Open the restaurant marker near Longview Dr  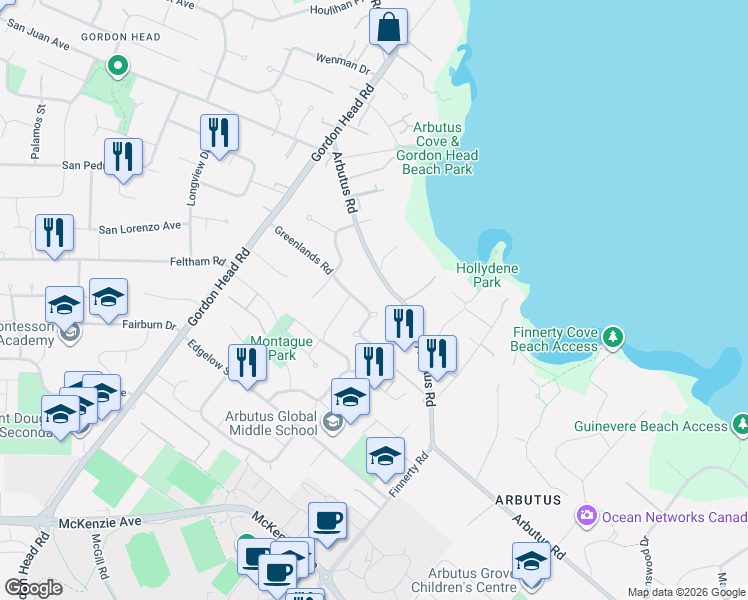219,135
